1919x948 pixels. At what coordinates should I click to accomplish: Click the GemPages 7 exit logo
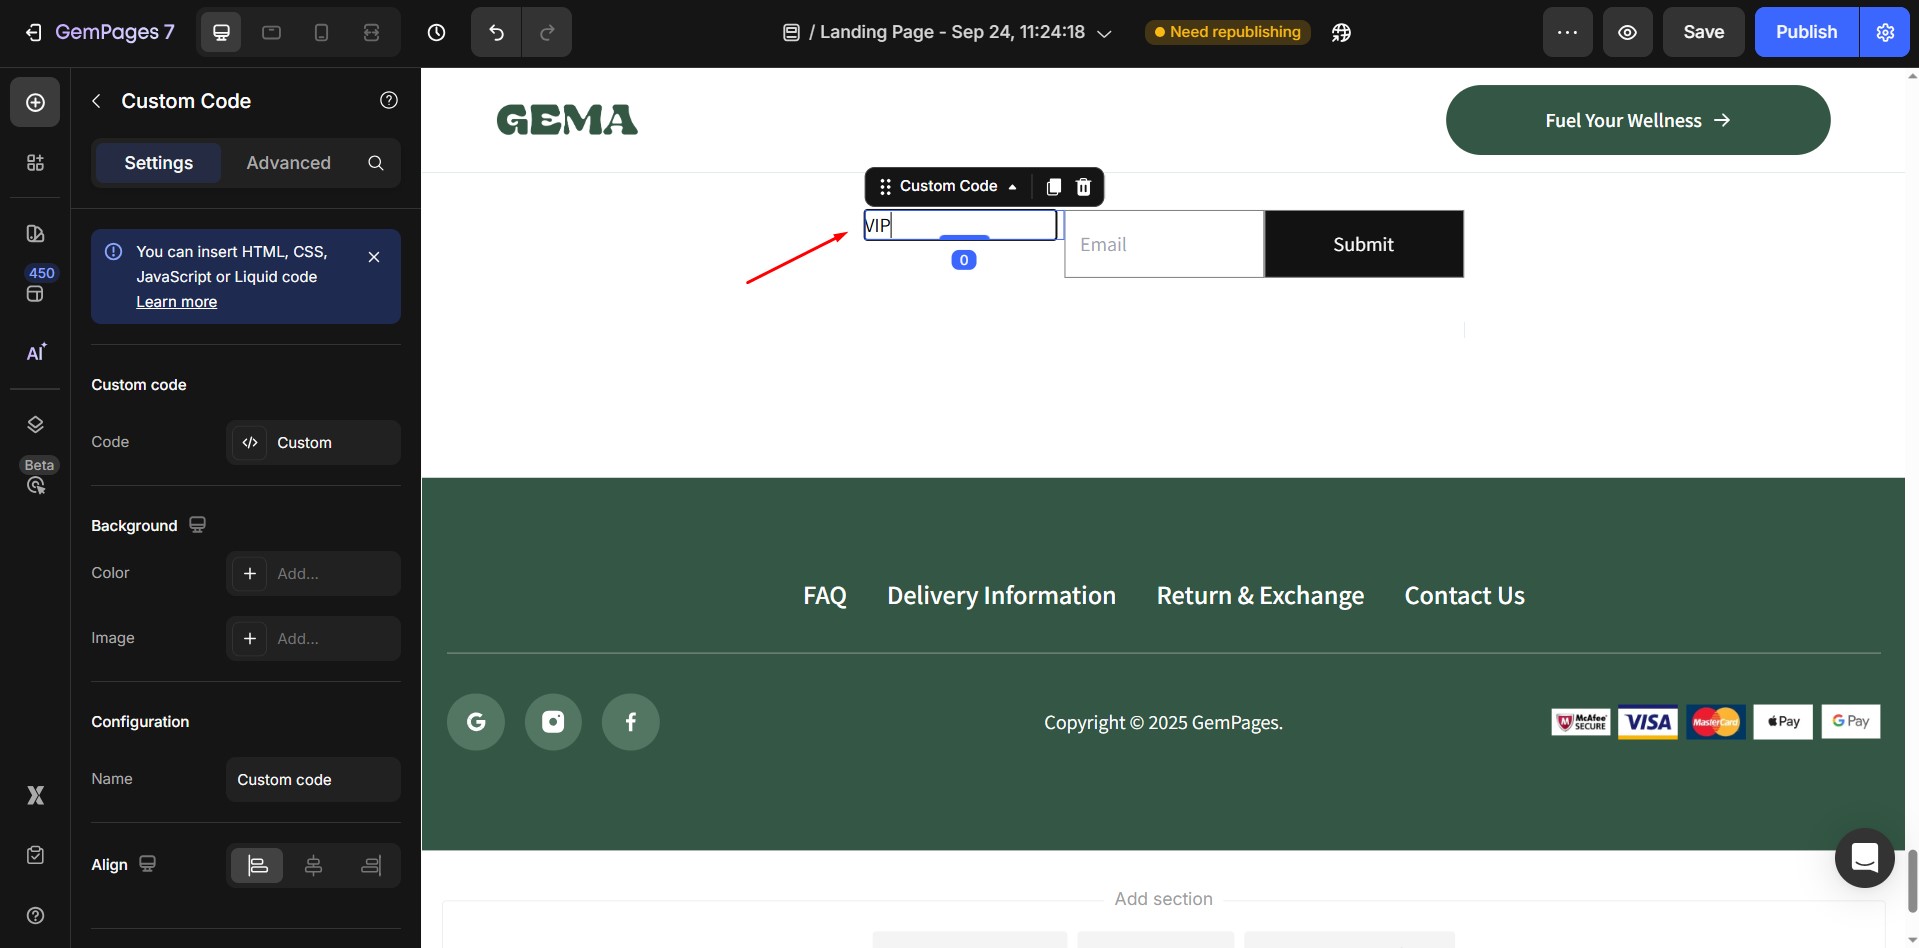[x=99, y=32]
